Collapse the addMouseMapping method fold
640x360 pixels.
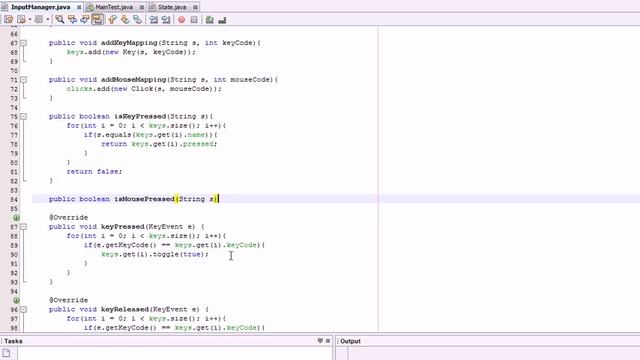(24, 80)
